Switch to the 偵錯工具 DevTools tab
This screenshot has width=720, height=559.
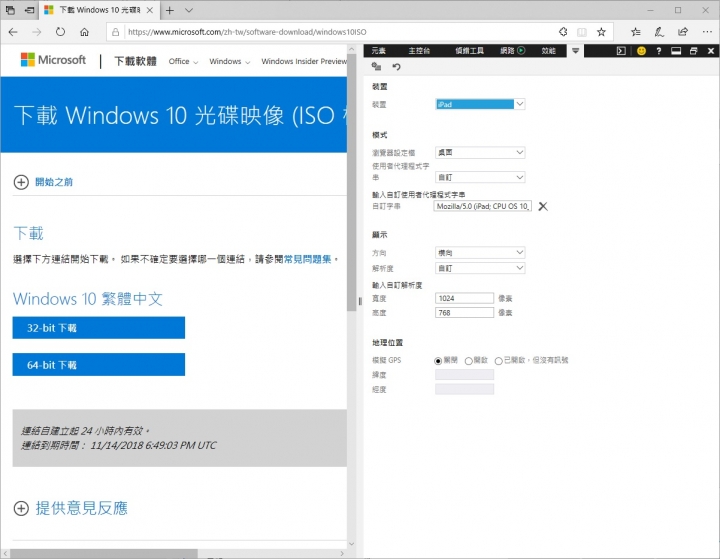[x=469, y=51]
